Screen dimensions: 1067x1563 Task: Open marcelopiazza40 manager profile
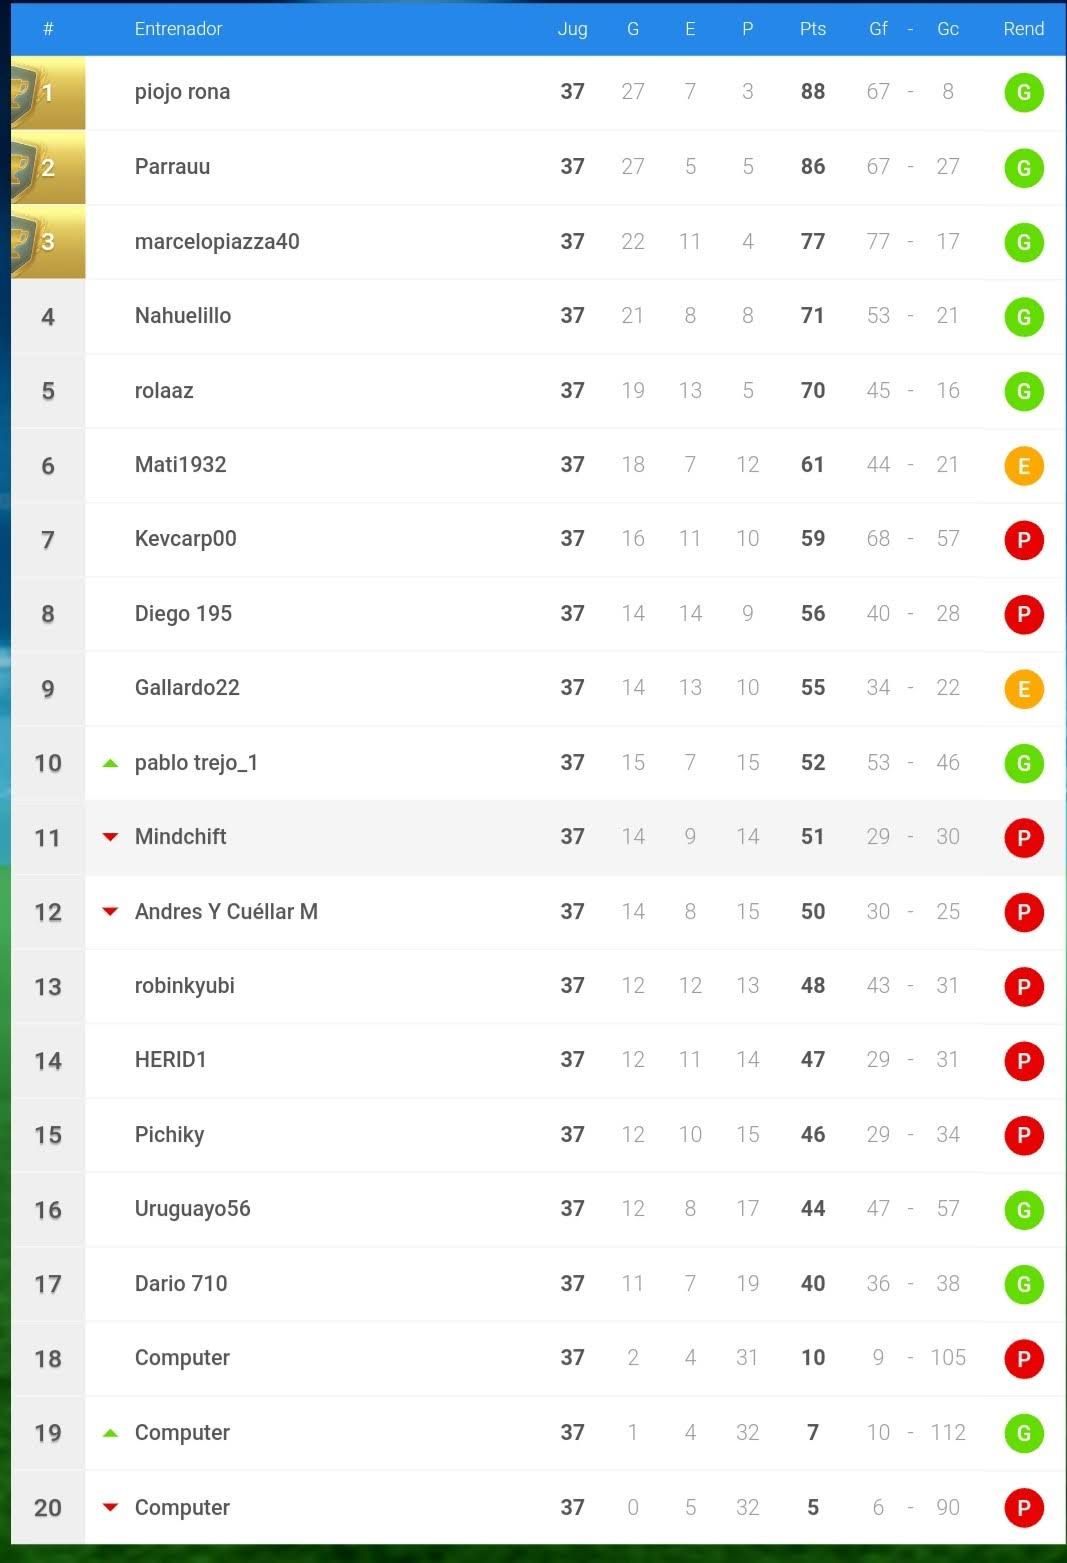(217, 242)
